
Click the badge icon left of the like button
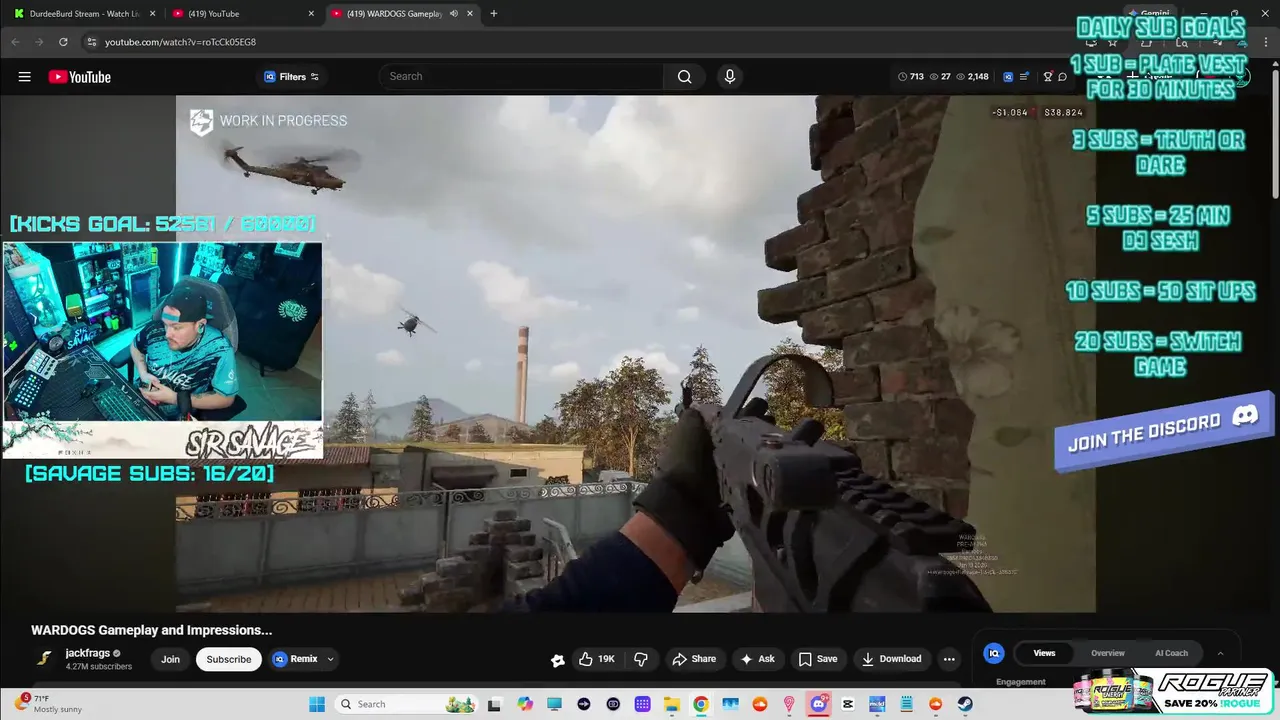558,660
